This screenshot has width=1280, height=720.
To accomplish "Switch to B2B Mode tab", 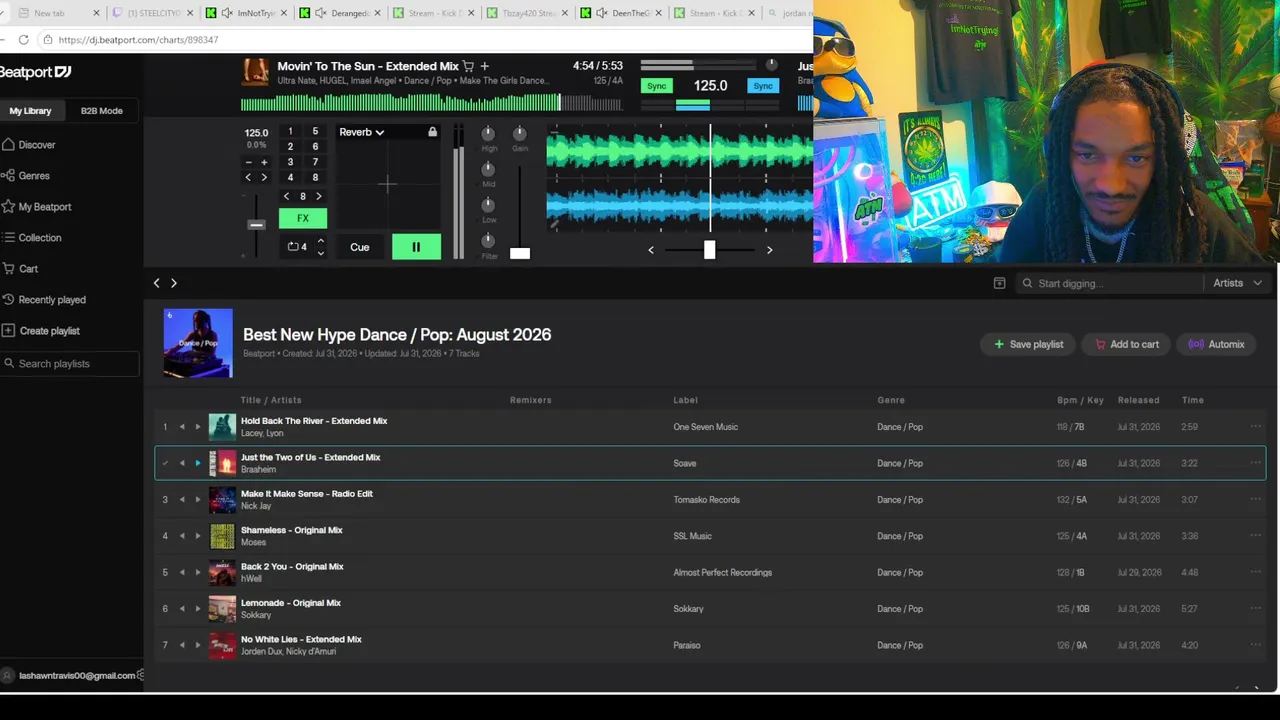I will [102, 111].
